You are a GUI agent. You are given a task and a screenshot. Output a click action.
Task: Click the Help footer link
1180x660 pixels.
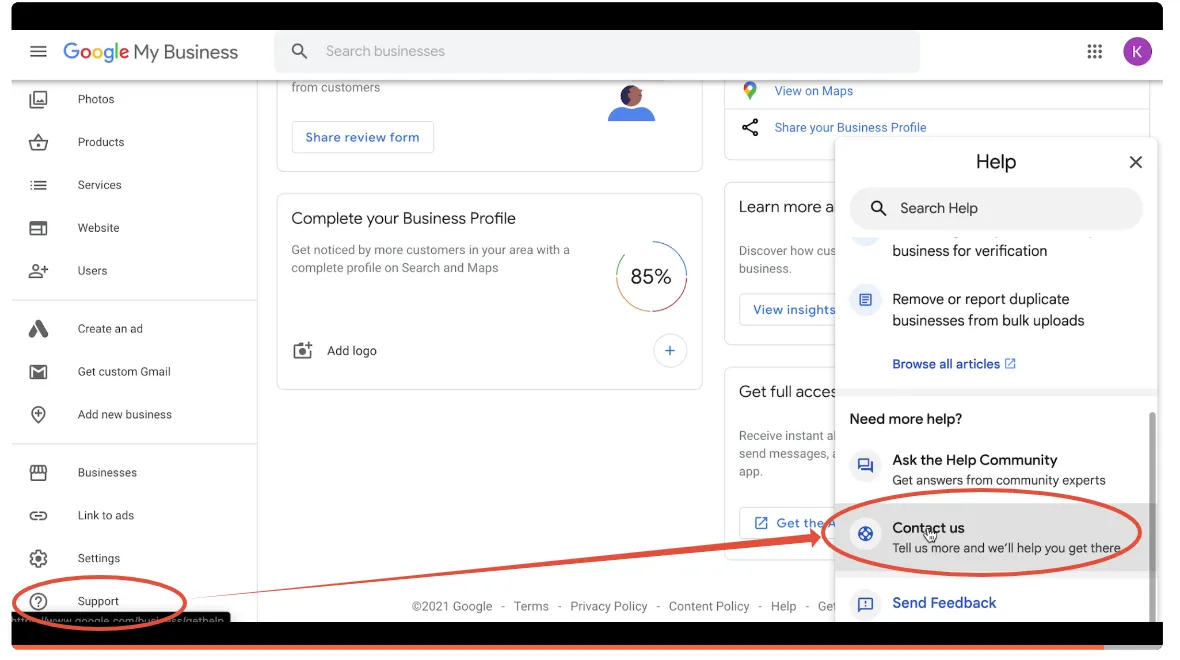tap(783, 607)
